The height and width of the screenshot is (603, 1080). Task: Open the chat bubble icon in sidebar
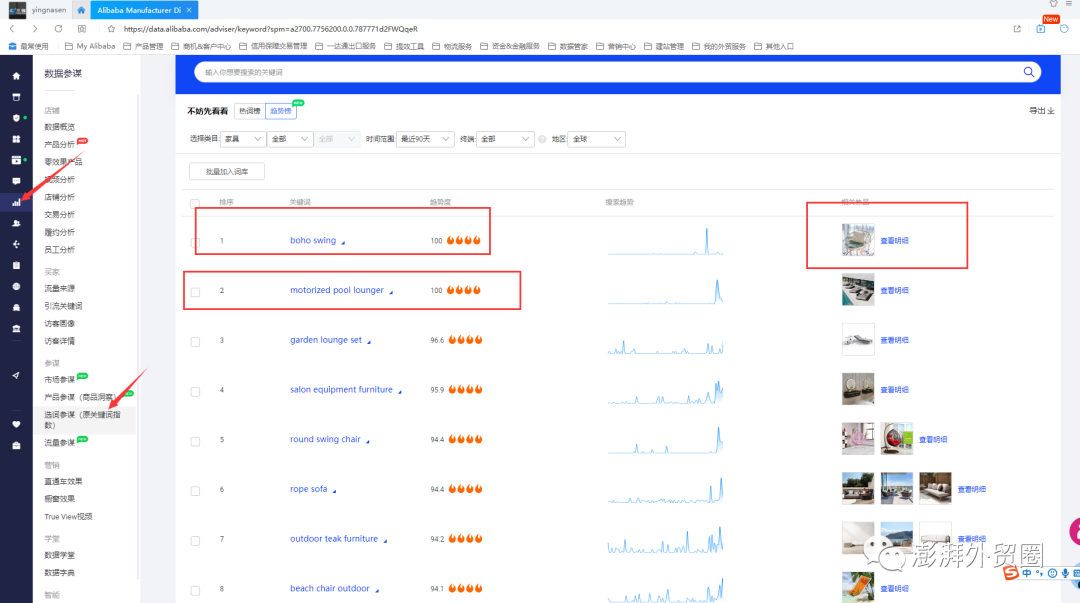click(16, 181)
